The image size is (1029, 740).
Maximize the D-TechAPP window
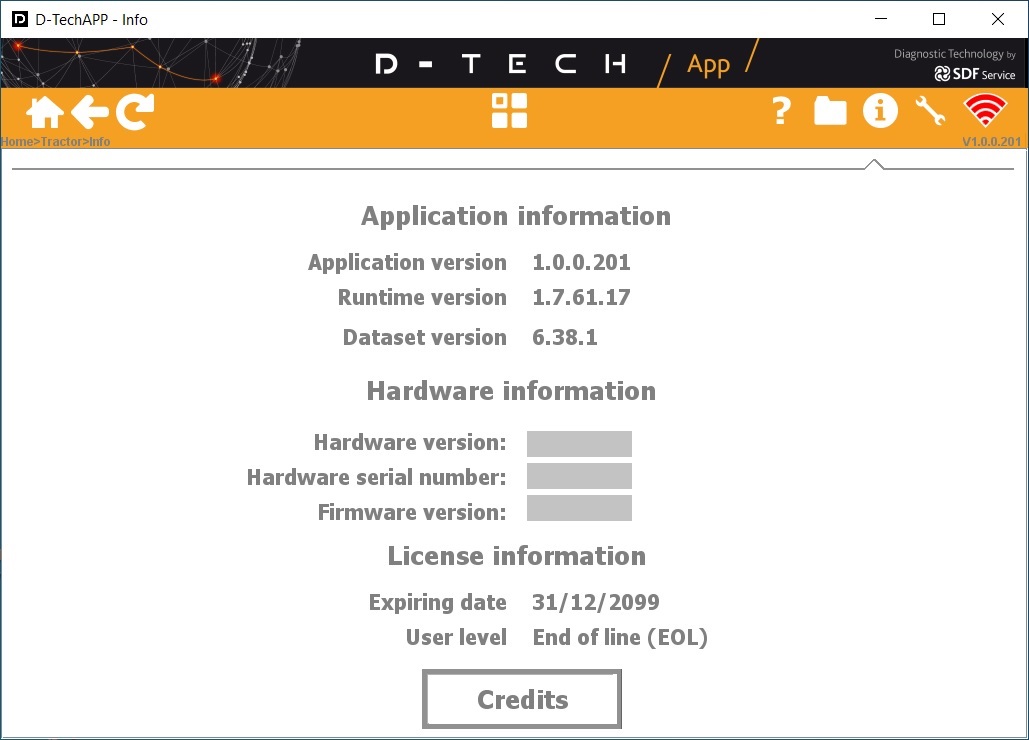pyautogui.click(x=939, y=19)
